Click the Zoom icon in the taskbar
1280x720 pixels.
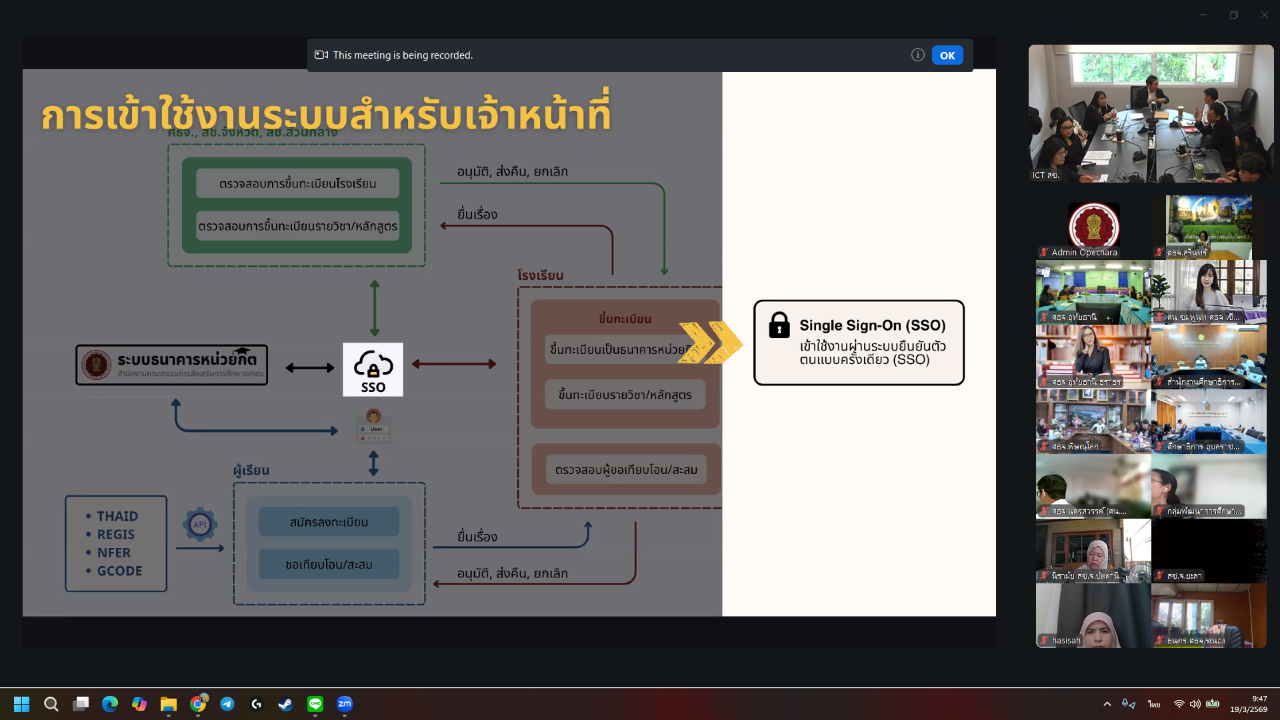coord(344,704)
